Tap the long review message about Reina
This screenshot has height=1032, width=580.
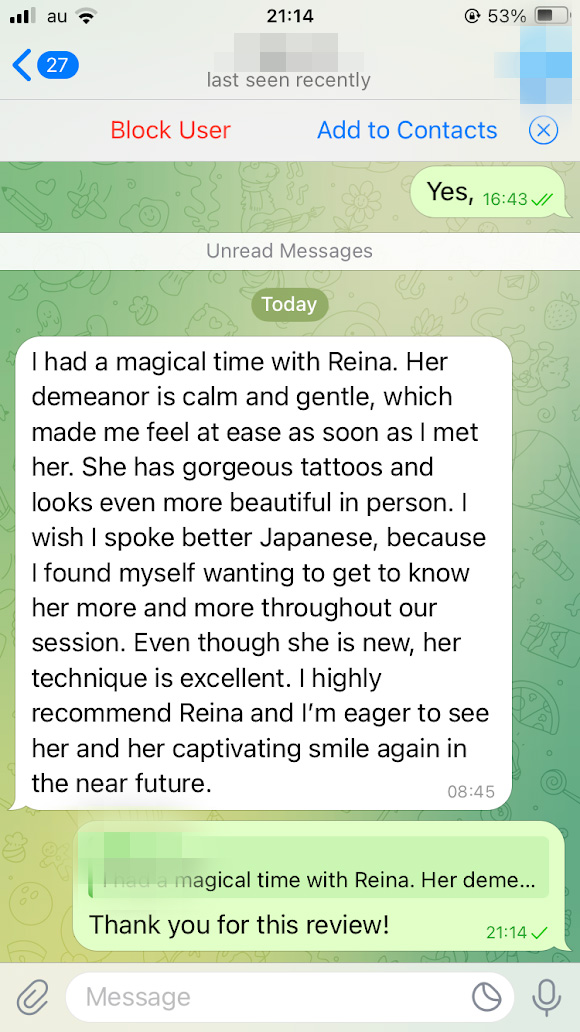(262, 573)
